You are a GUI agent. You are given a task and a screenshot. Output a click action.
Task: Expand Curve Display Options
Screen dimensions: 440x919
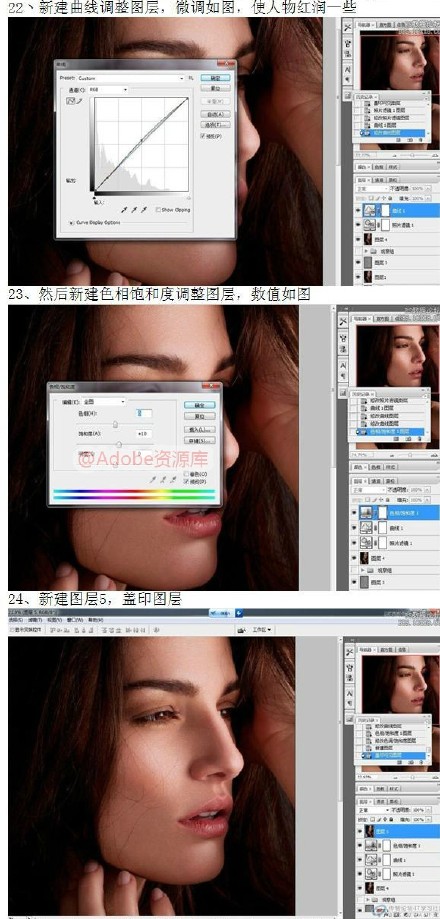71,223
